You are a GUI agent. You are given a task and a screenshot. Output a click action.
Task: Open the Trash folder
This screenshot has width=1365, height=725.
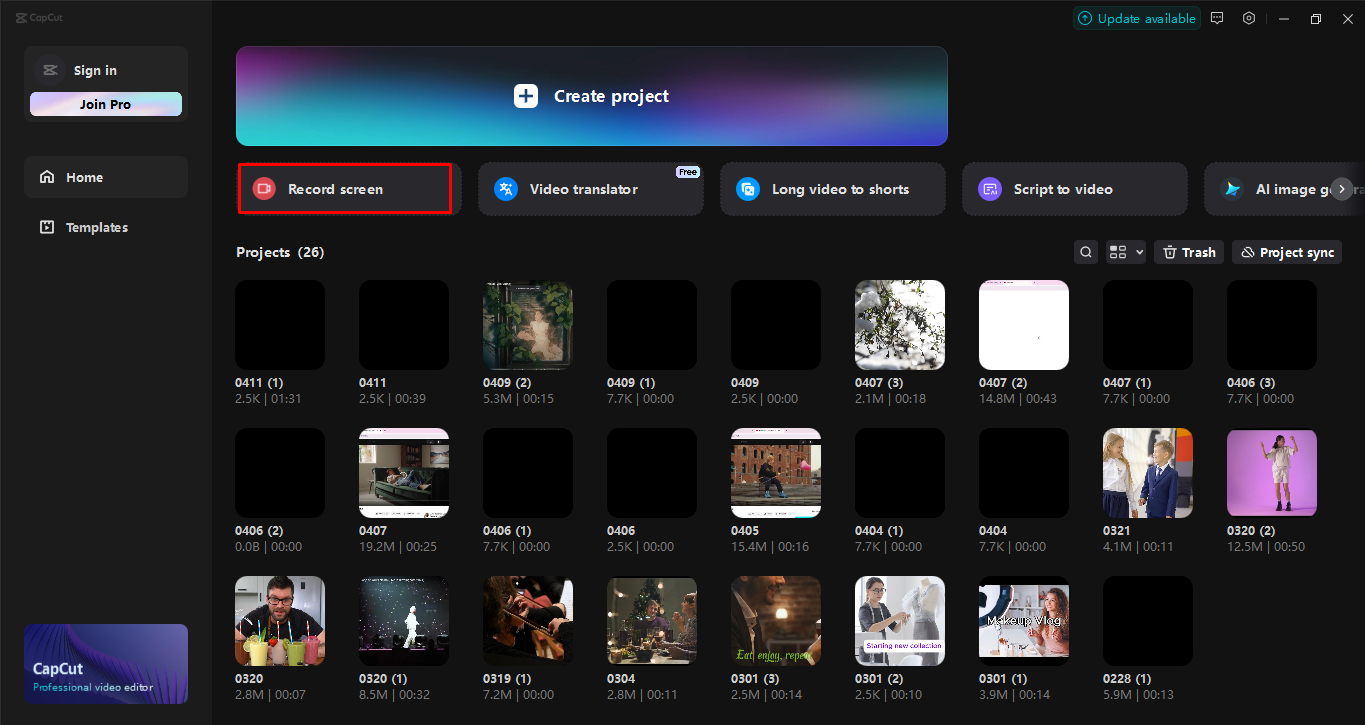[1188, 251]
